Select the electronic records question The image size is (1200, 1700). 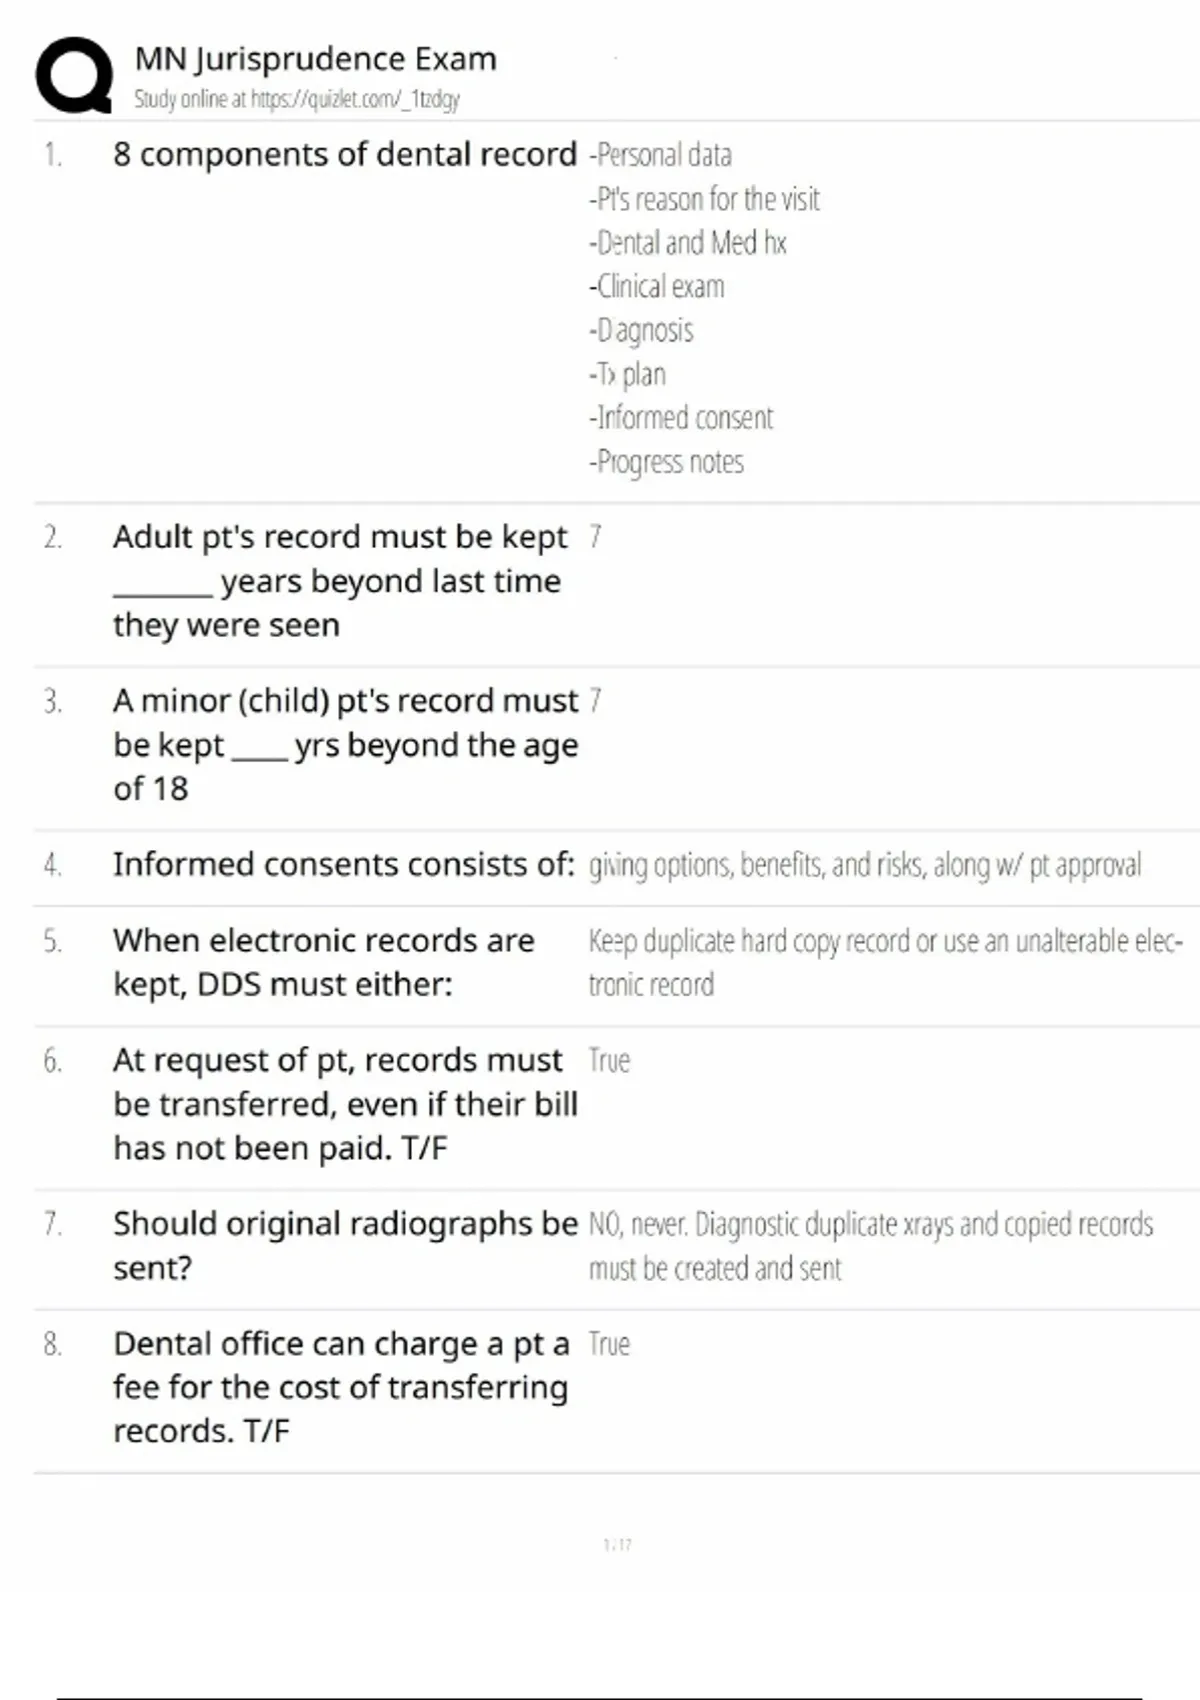click(323, 962)
